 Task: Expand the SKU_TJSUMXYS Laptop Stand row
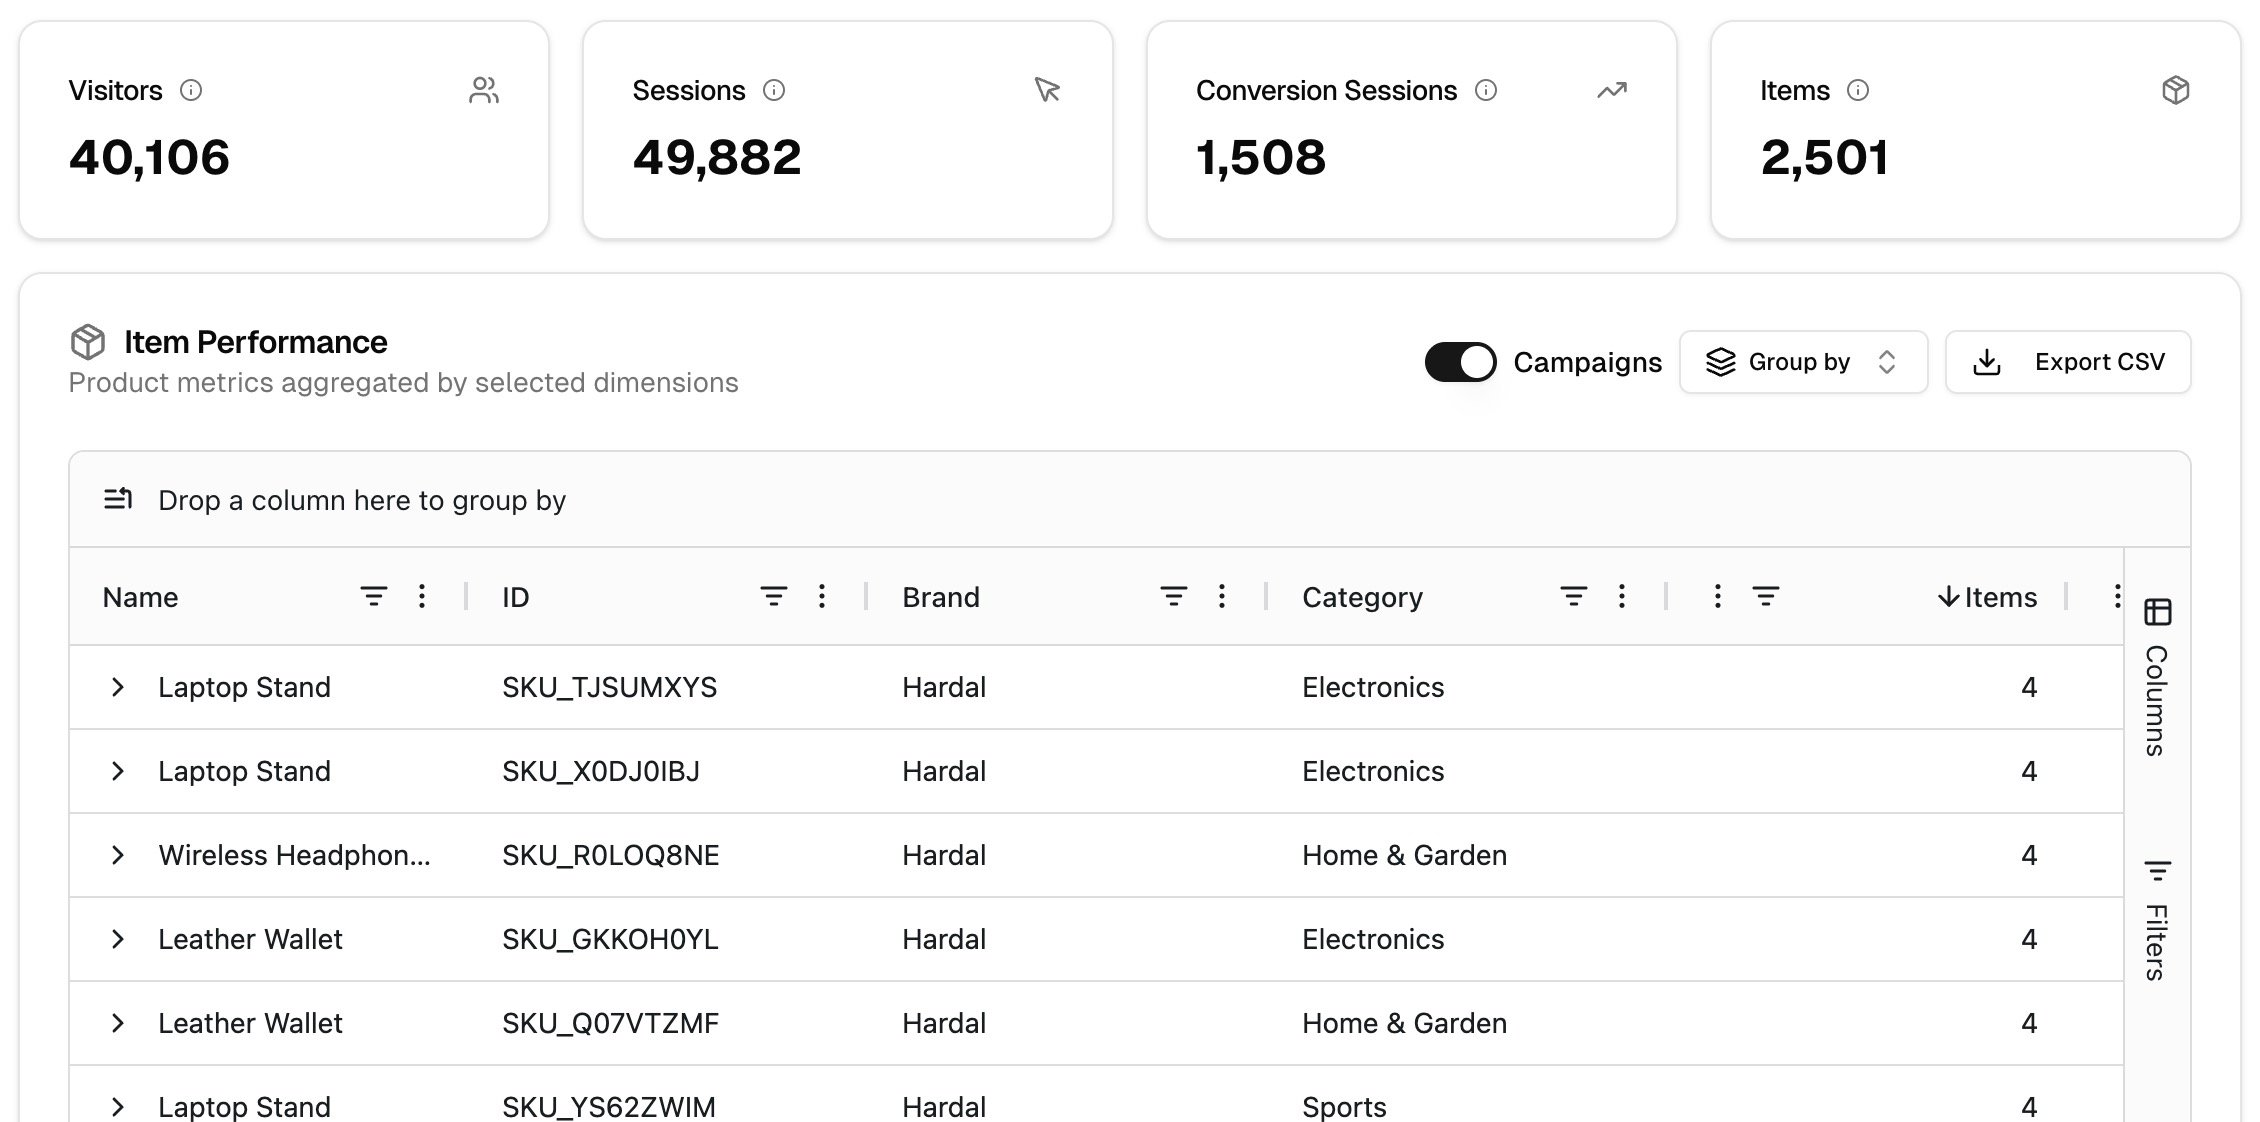(118, 687)
